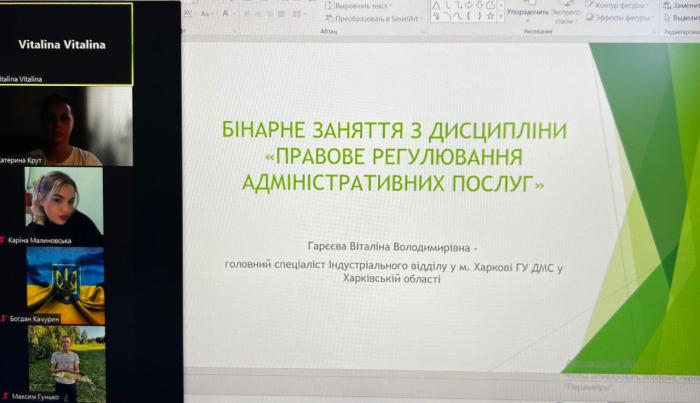The width and height of the screenshot is (700, 403).
Task: Select the elbow connector shape
Action: click(x=448, y=5)
